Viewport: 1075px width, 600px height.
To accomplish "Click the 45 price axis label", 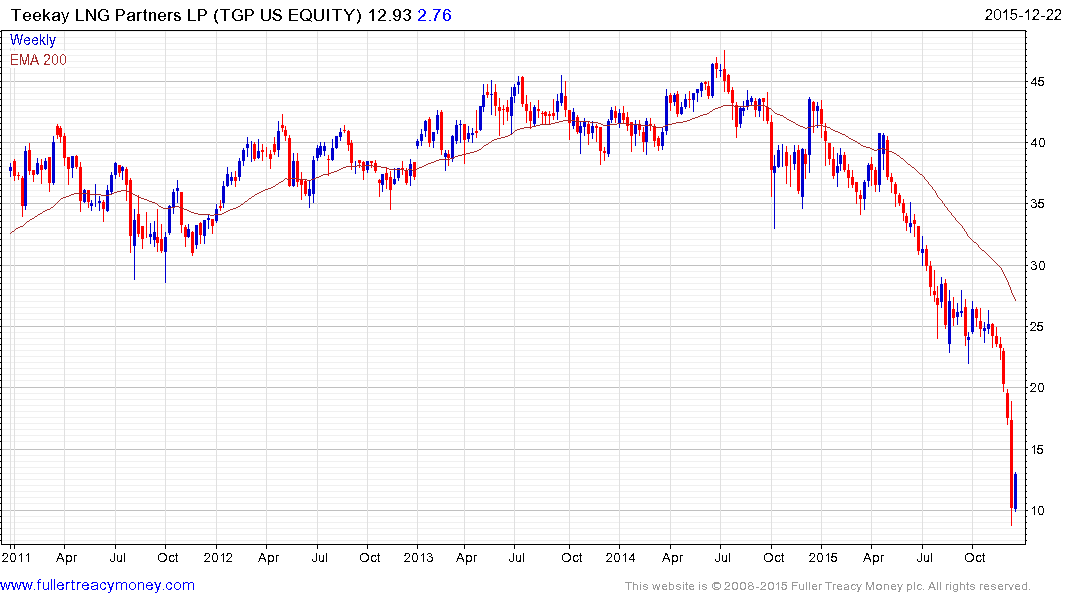I will point(1037,82).
